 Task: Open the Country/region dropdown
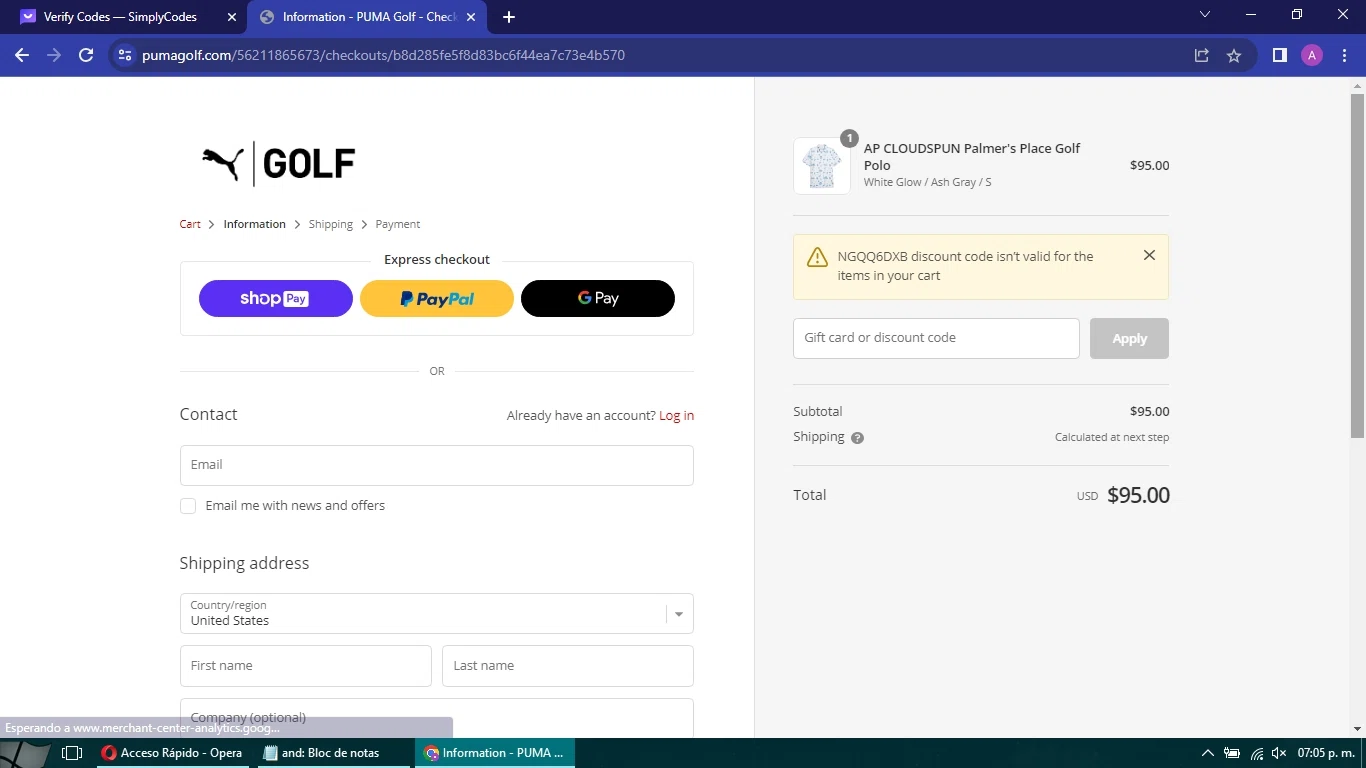point(437,614)
